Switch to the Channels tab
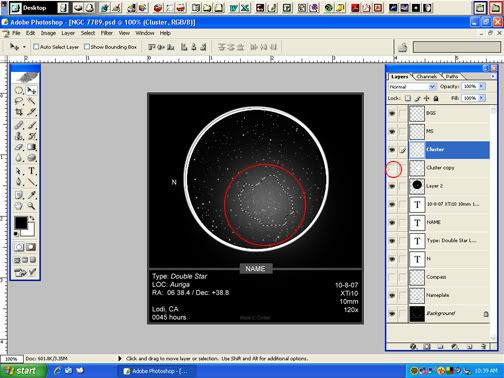504x378 pixels. coord(426,76)
